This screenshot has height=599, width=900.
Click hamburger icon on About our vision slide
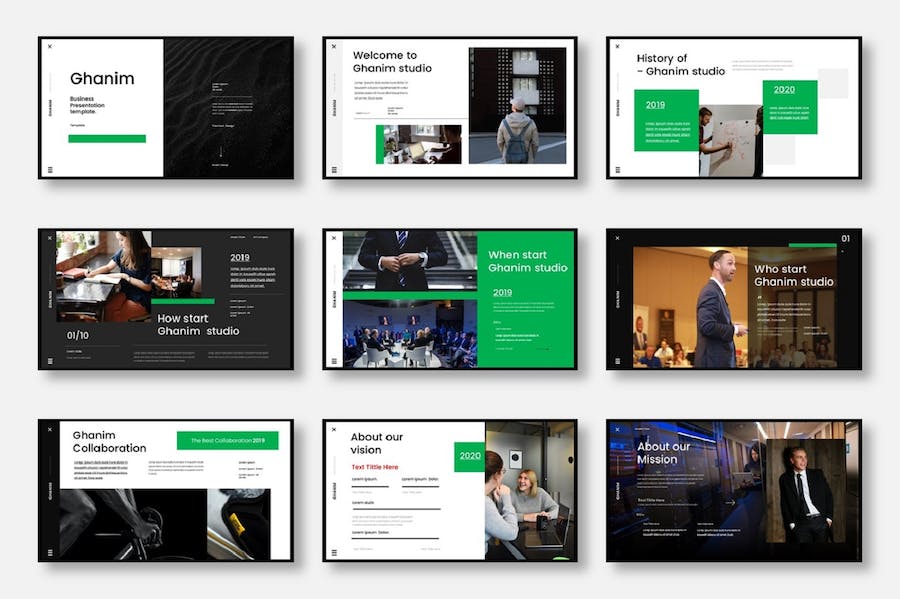pos(334,551)
